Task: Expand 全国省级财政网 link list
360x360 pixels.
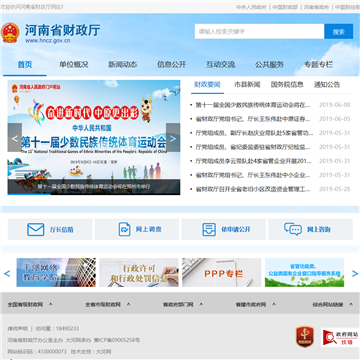Action: click(30, 304)
